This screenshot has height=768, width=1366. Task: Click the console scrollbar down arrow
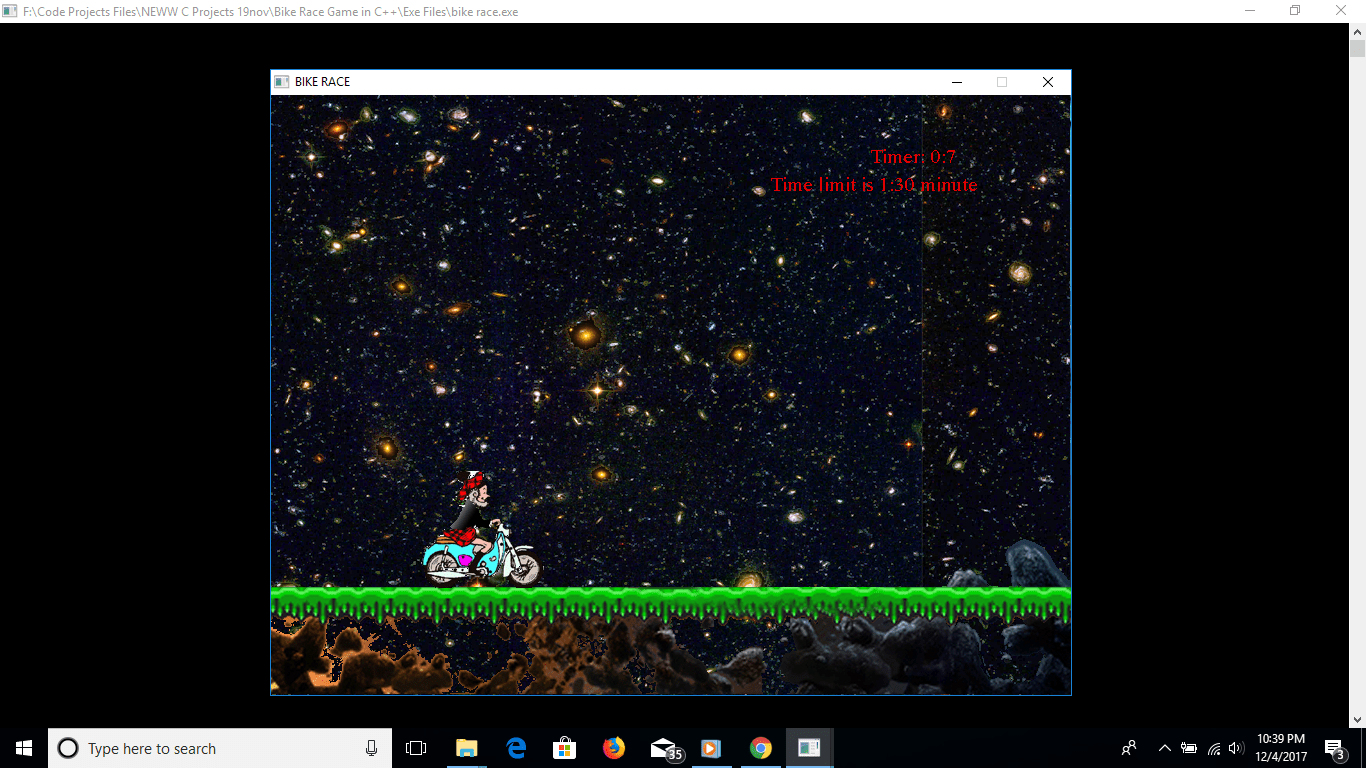coord(1357,719)
